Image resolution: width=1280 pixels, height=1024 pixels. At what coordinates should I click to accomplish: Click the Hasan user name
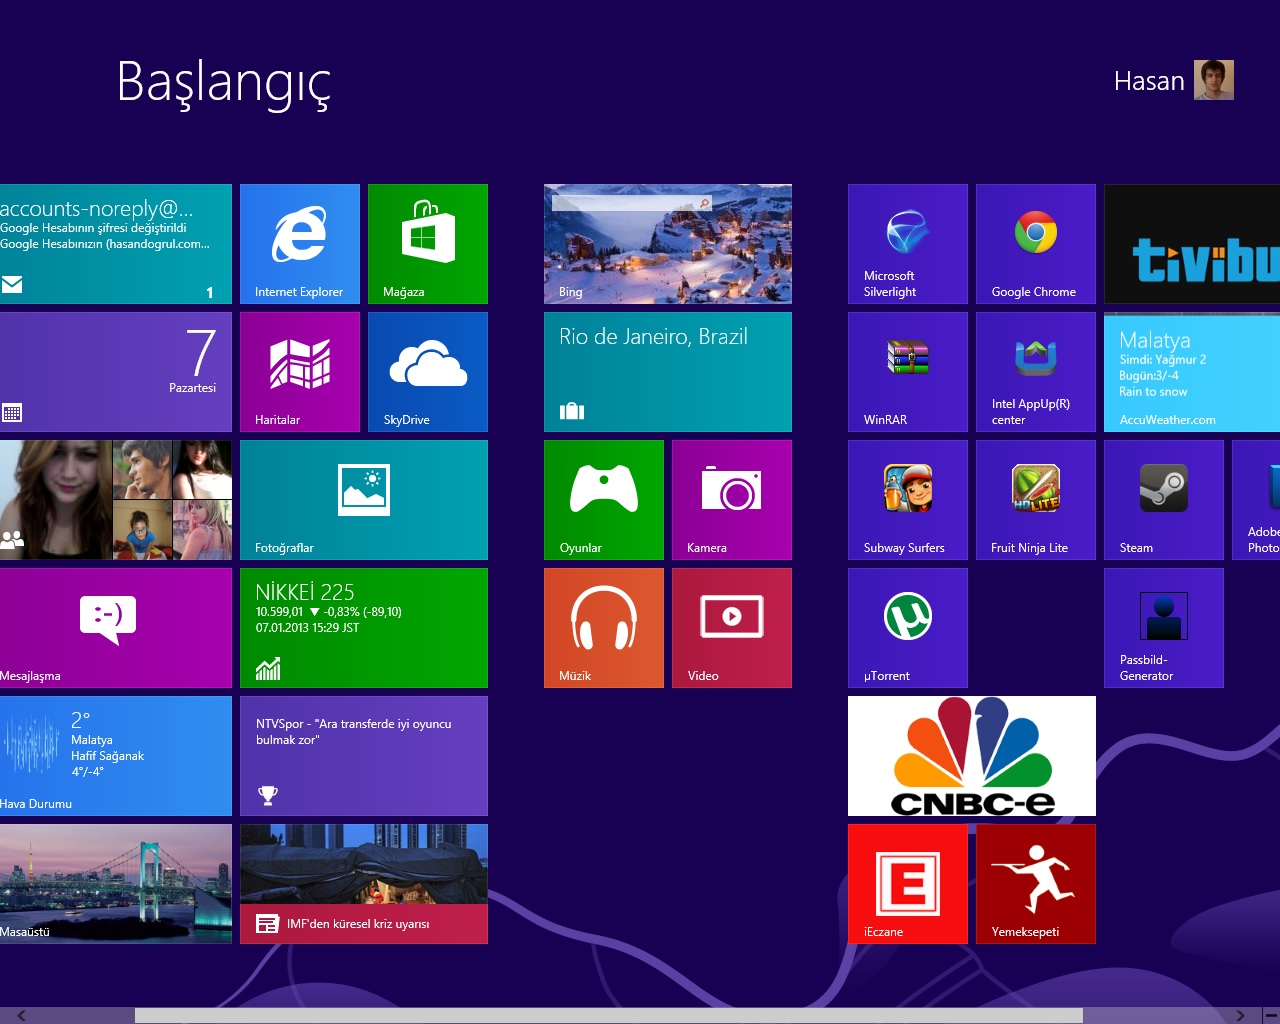1149,81
